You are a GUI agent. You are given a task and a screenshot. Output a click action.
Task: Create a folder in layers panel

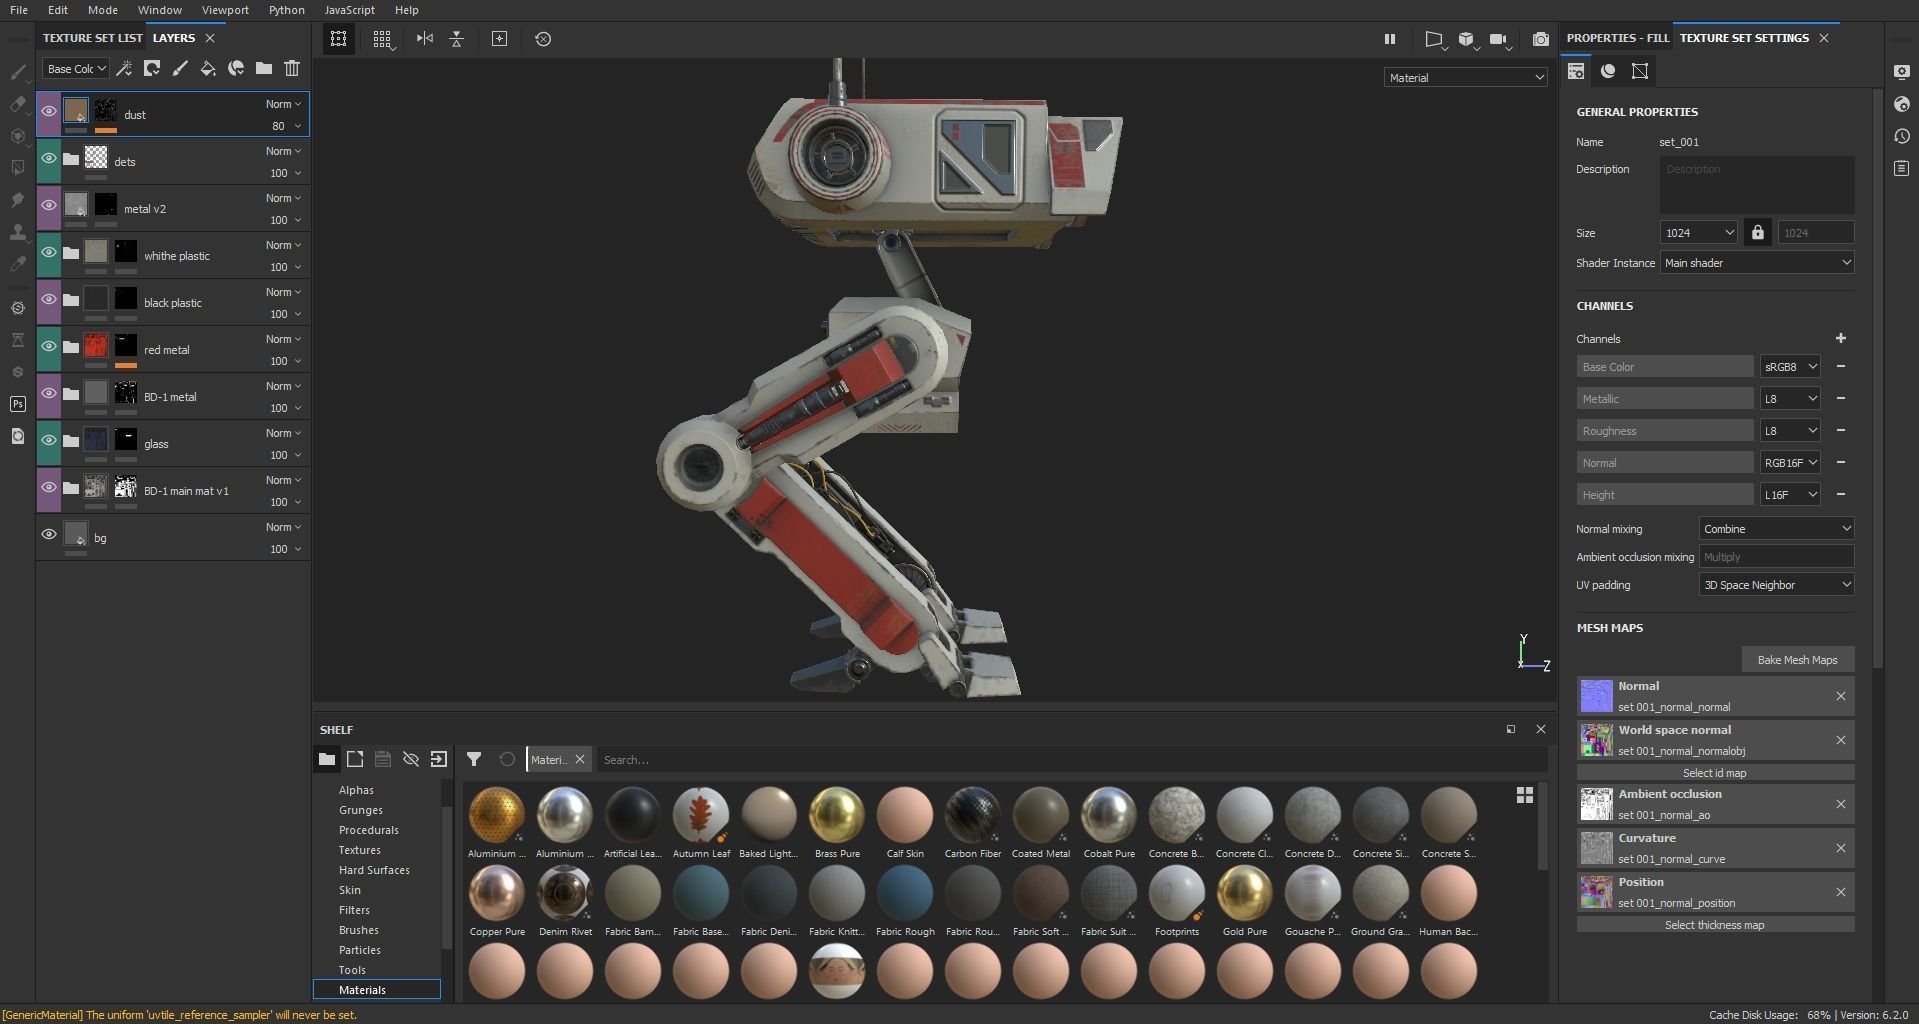point(264,68)
